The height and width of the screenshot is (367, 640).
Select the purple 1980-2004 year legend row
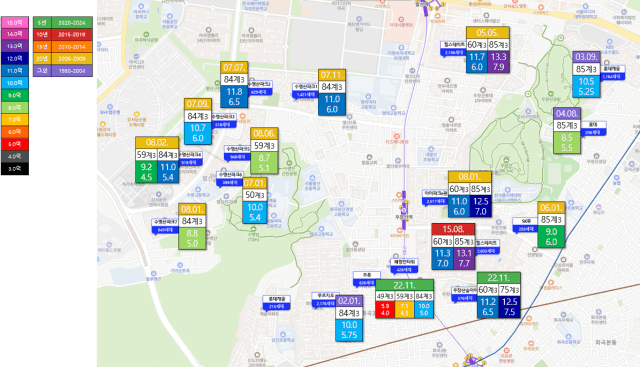[63, 71]
